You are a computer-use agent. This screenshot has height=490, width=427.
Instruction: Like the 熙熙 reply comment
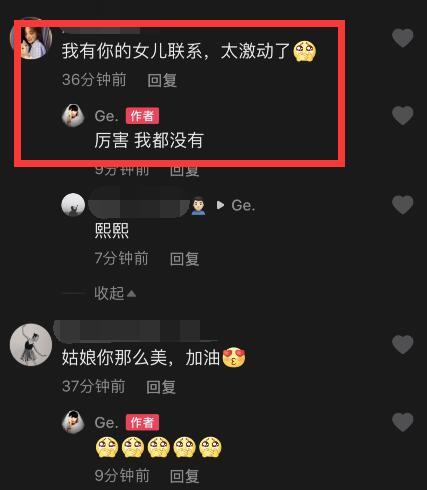pyautogui.click(x=403, y=204)
